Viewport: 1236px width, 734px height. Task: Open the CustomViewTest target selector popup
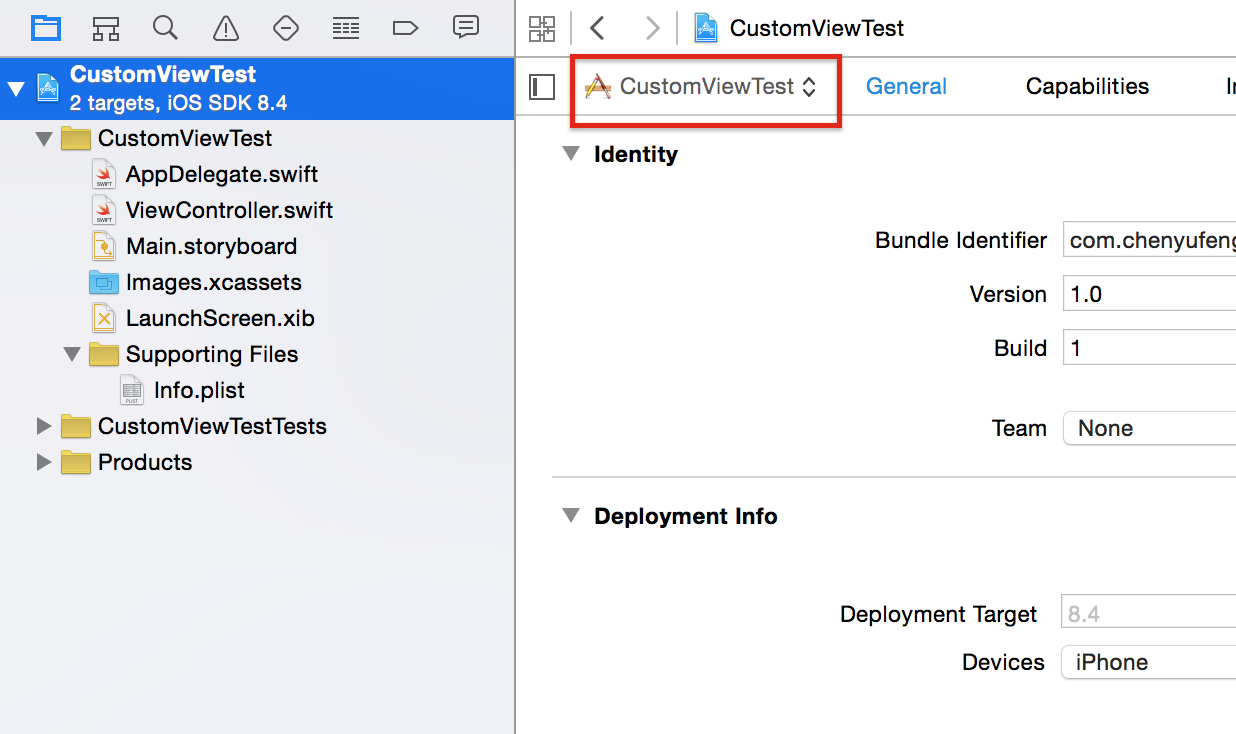(701, 87)
